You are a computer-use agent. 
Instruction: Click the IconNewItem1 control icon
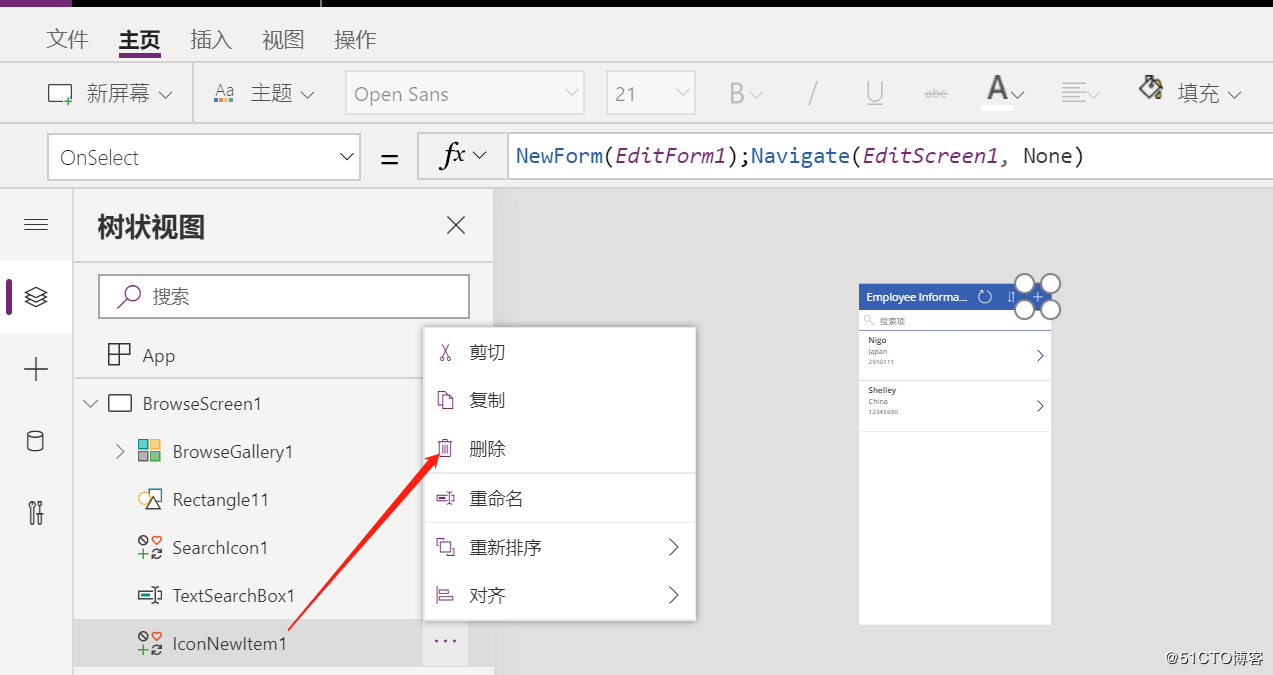pyautogui.click(x=149, y=643)
